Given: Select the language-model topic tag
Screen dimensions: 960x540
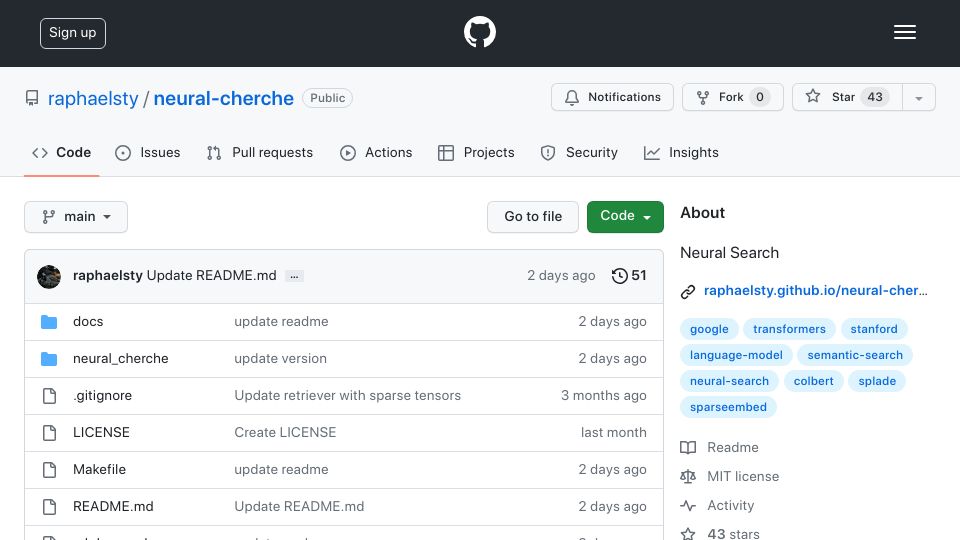Looking at the screenshot, I should pos(736,355).
